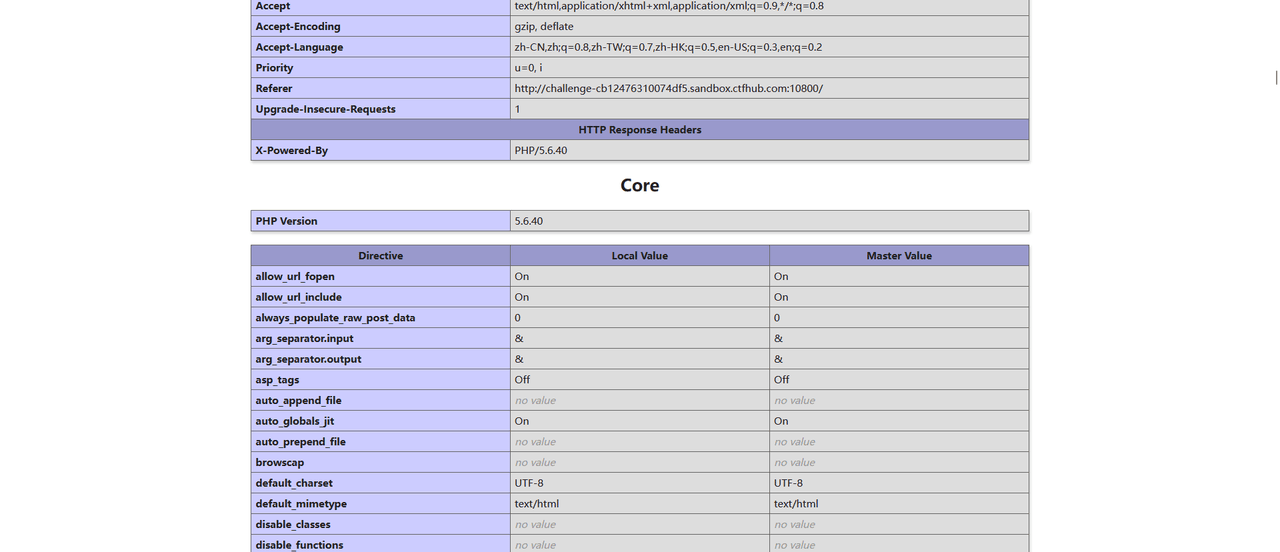The image size is (1280, 552).
Task: Click default_mimetype master value text/html
Action: [796, 504]
